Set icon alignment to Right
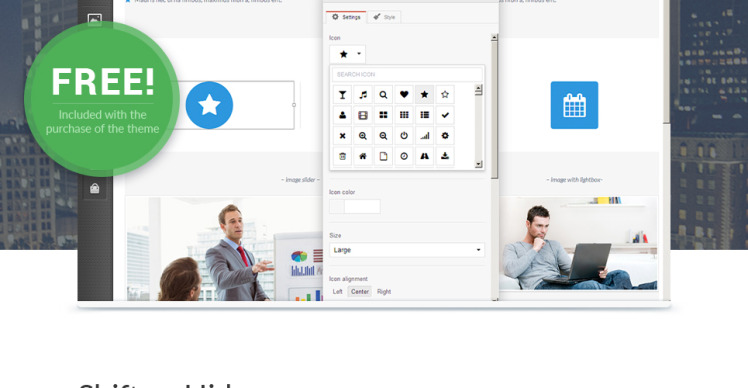The image size is (748, 388). [x=384, y=292]
